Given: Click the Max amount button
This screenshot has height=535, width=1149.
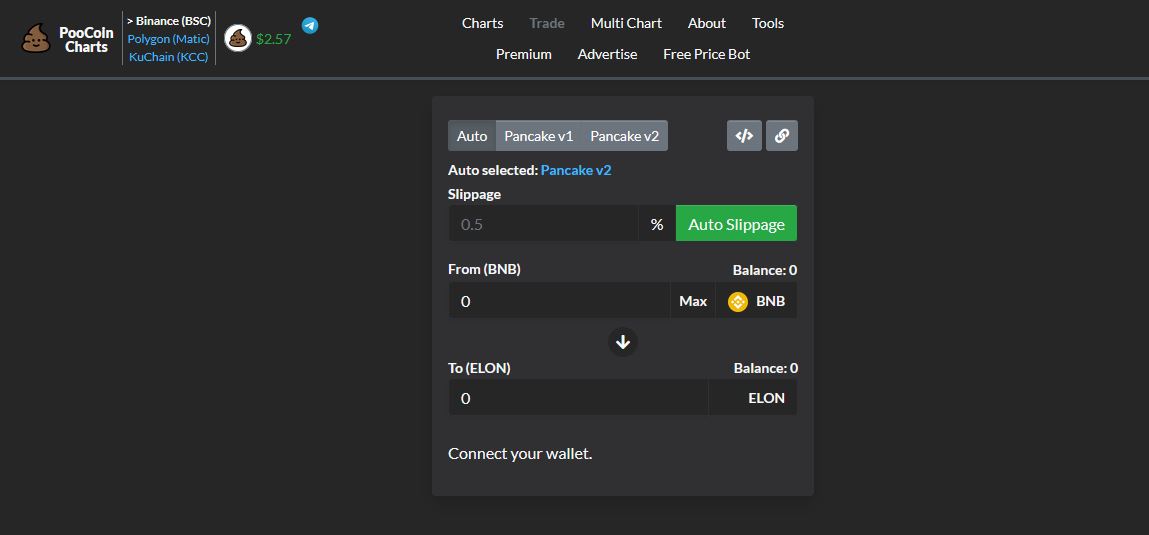Looking at the screenshot, I should tap(693, 301).
